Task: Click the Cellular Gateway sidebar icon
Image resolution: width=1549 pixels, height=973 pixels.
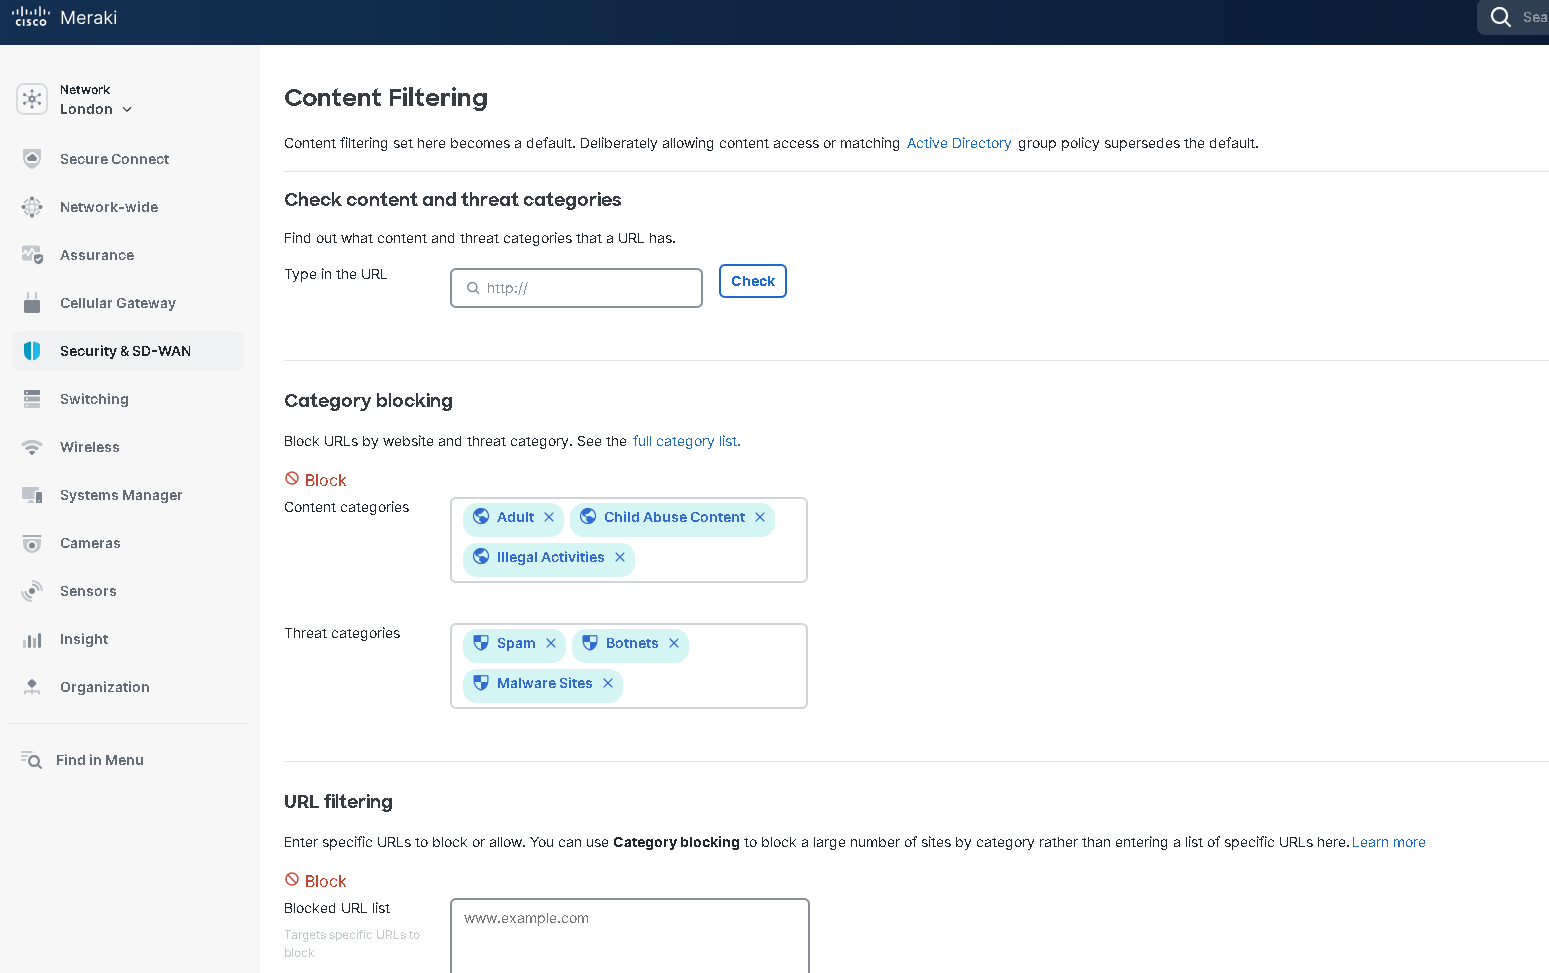Action: (32, 303)
